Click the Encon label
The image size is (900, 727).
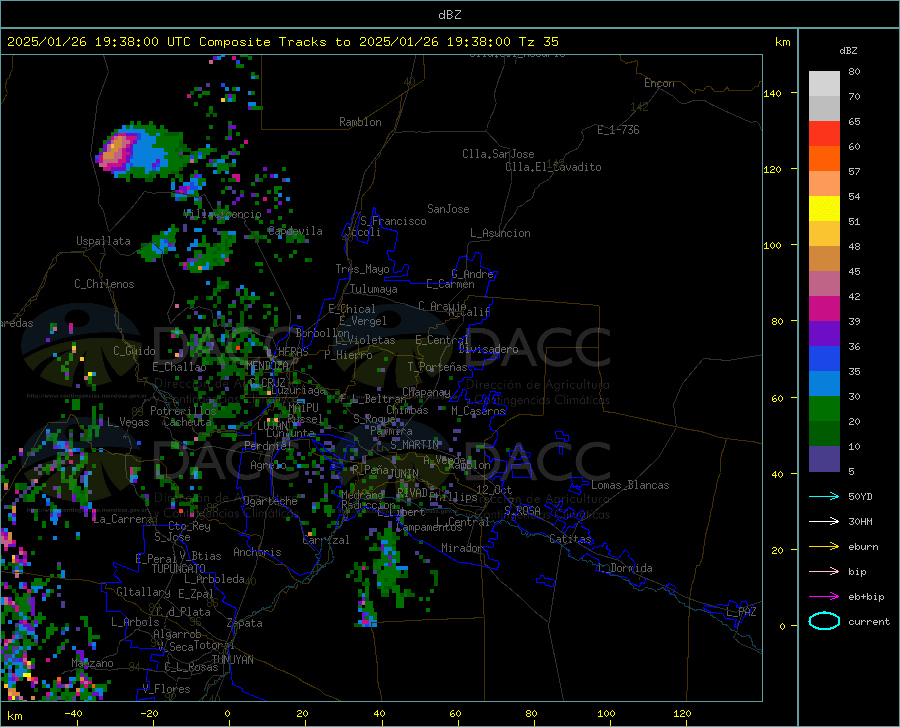[659, 83]
